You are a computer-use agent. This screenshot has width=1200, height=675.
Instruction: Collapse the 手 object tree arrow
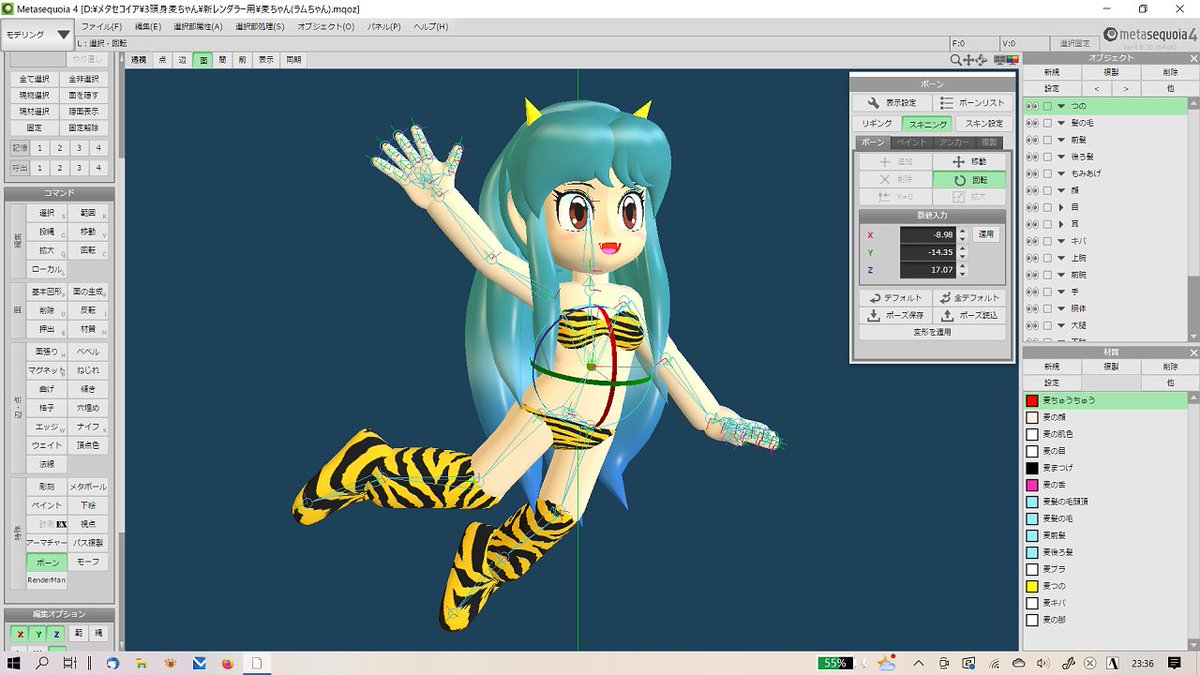coord(1061,291)
